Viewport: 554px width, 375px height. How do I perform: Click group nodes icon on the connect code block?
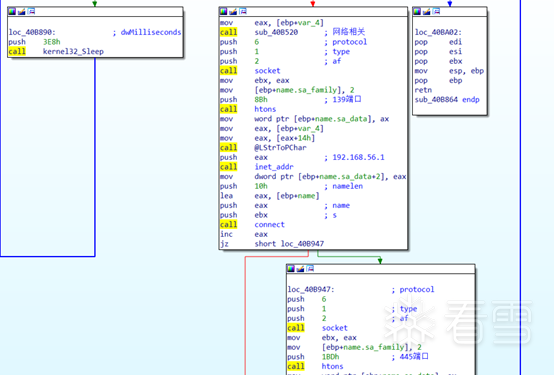(x=243, y=11)
